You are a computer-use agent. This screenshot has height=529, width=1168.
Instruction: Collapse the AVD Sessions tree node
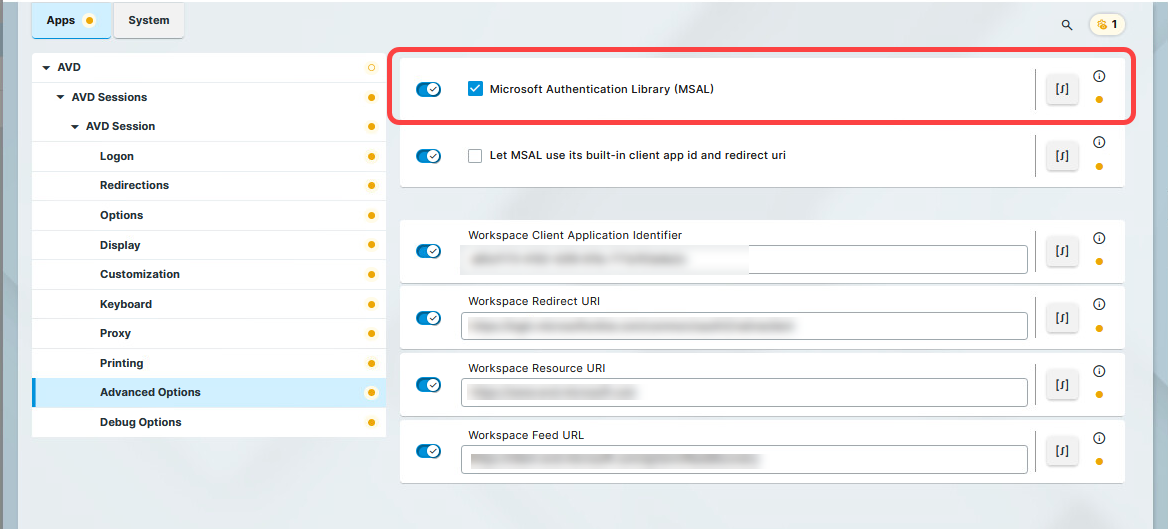[60, 98]
